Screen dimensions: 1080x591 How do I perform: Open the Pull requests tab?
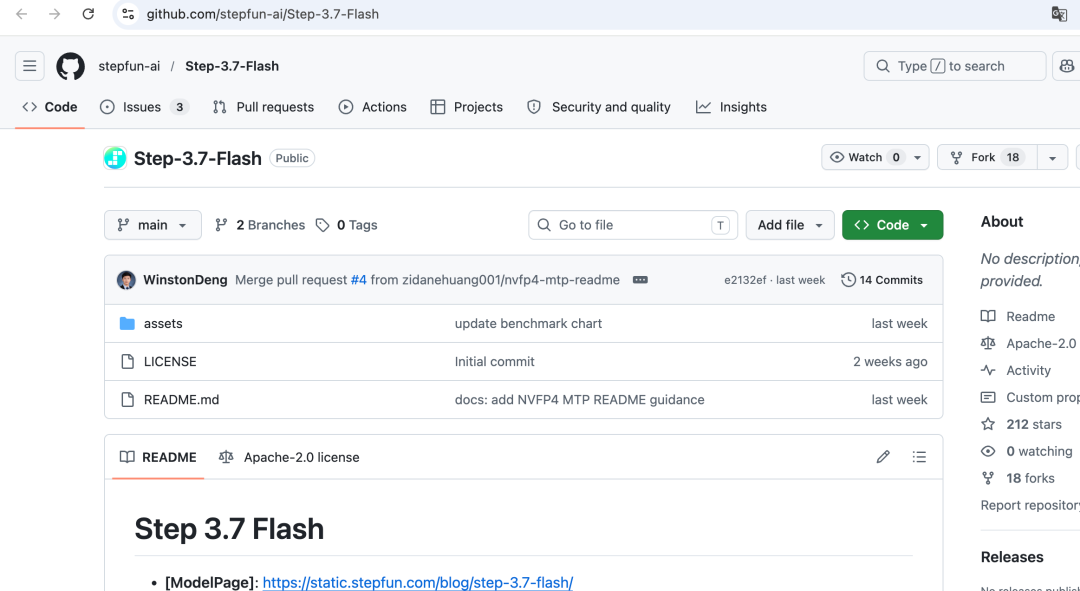[263, 107]
